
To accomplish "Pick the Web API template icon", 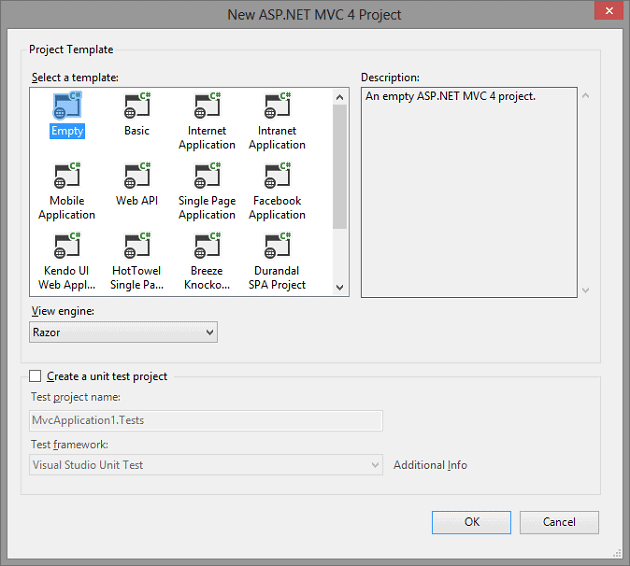I will [137, 176].
